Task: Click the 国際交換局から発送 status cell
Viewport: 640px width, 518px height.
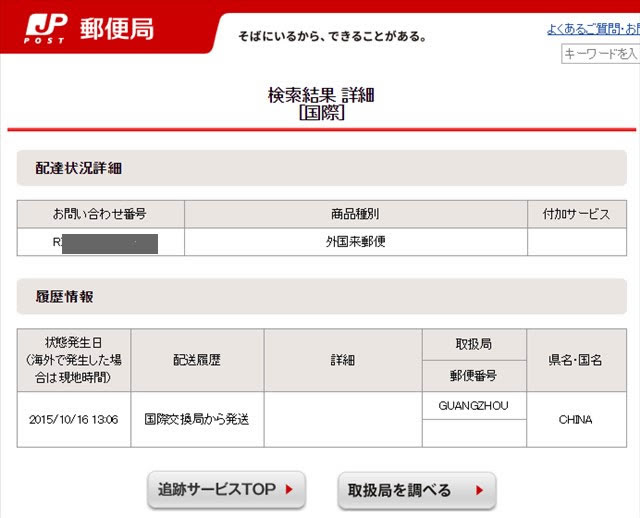Action: pos(197,420)
